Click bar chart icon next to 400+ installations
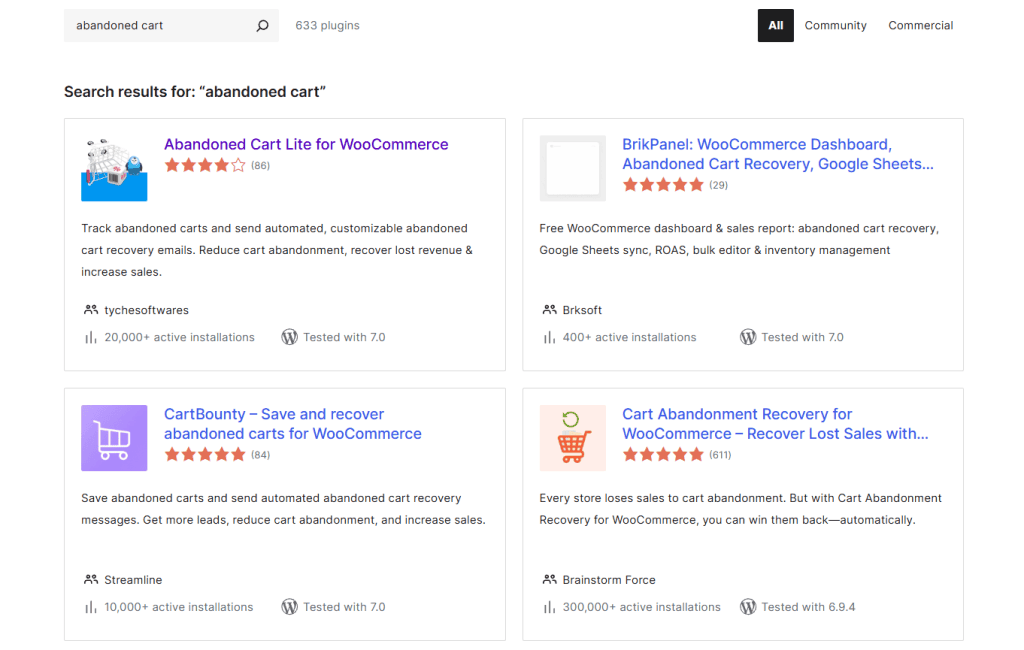 549,337
